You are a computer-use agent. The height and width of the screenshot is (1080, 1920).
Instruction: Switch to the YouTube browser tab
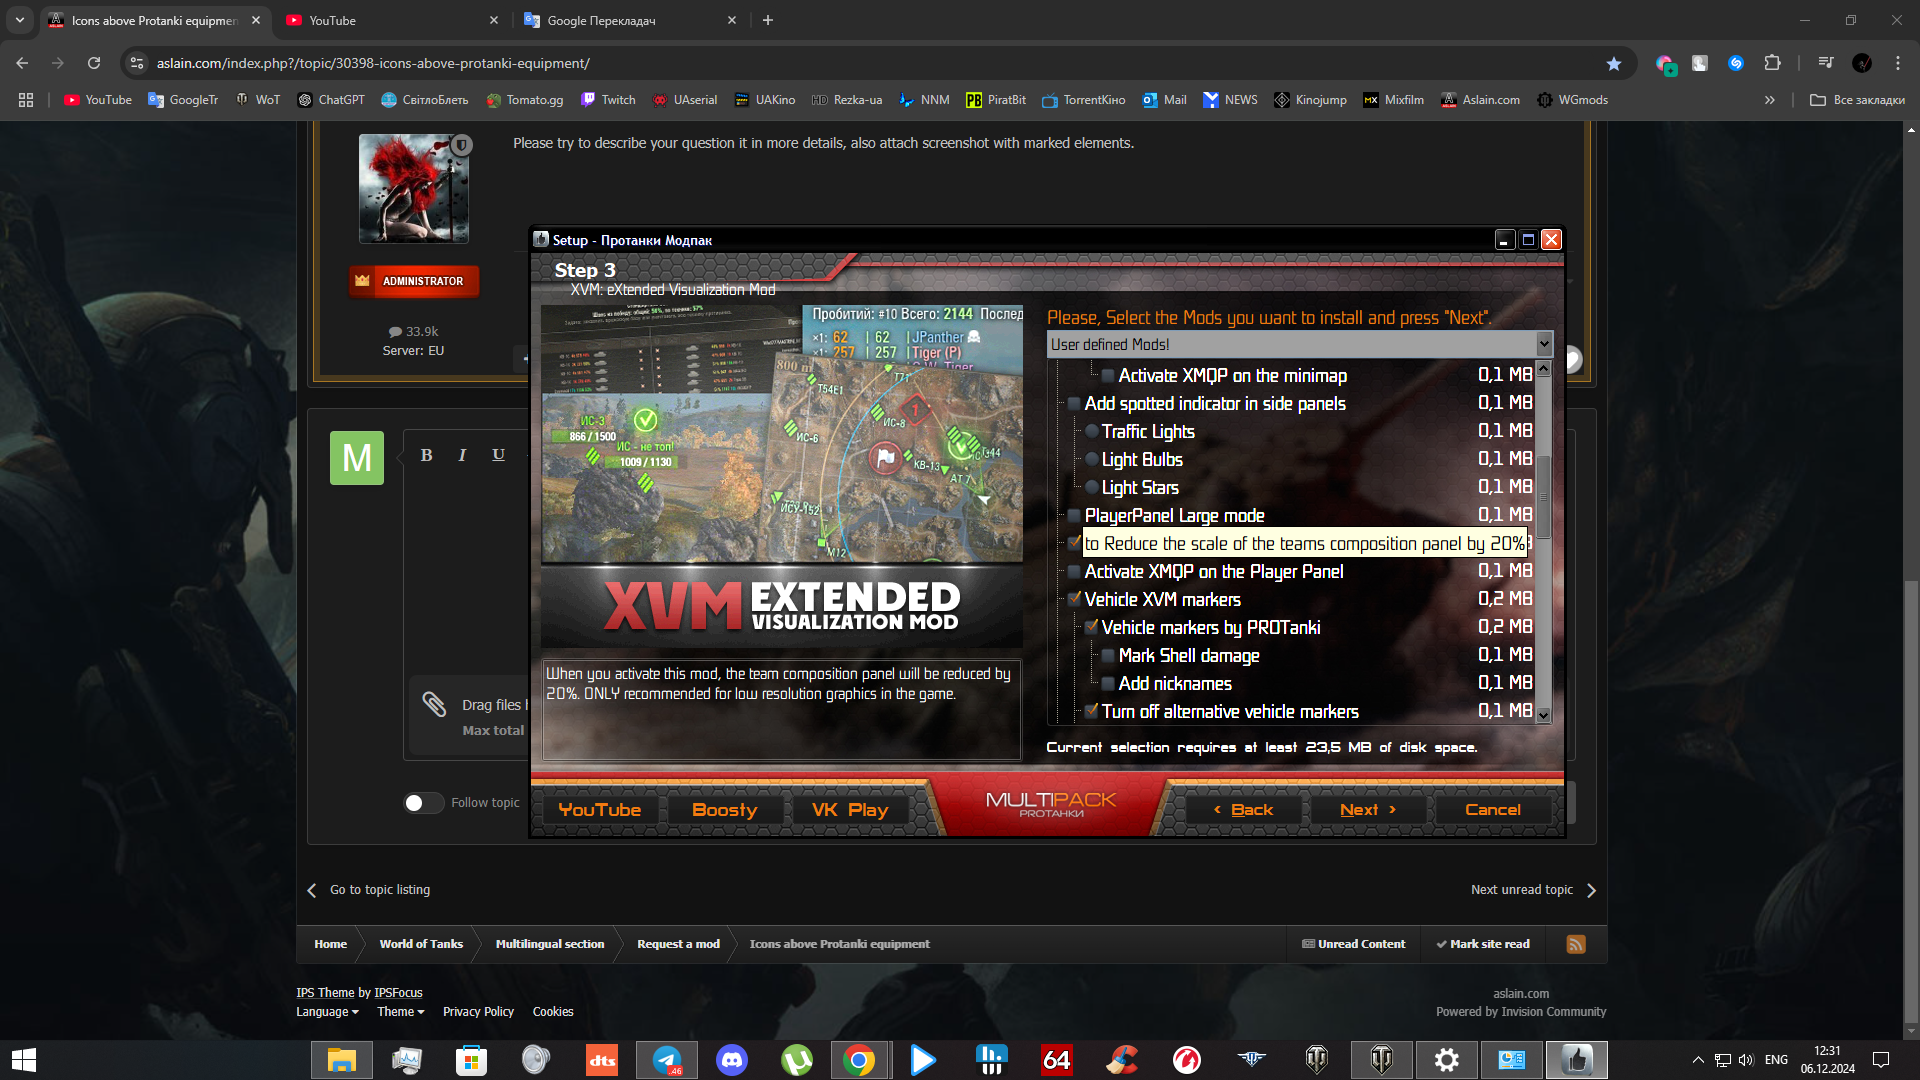click(391, 20)
